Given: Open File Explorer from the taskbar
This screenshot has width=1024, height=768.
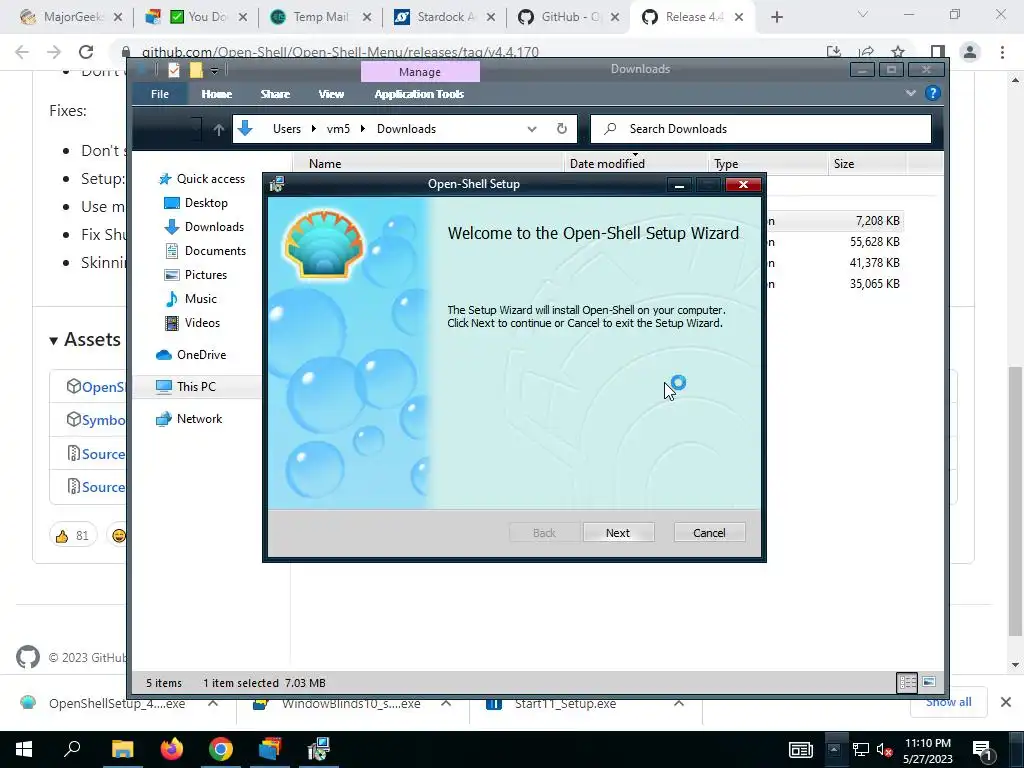Looking at the screenshot, I should tap(122, 749).
